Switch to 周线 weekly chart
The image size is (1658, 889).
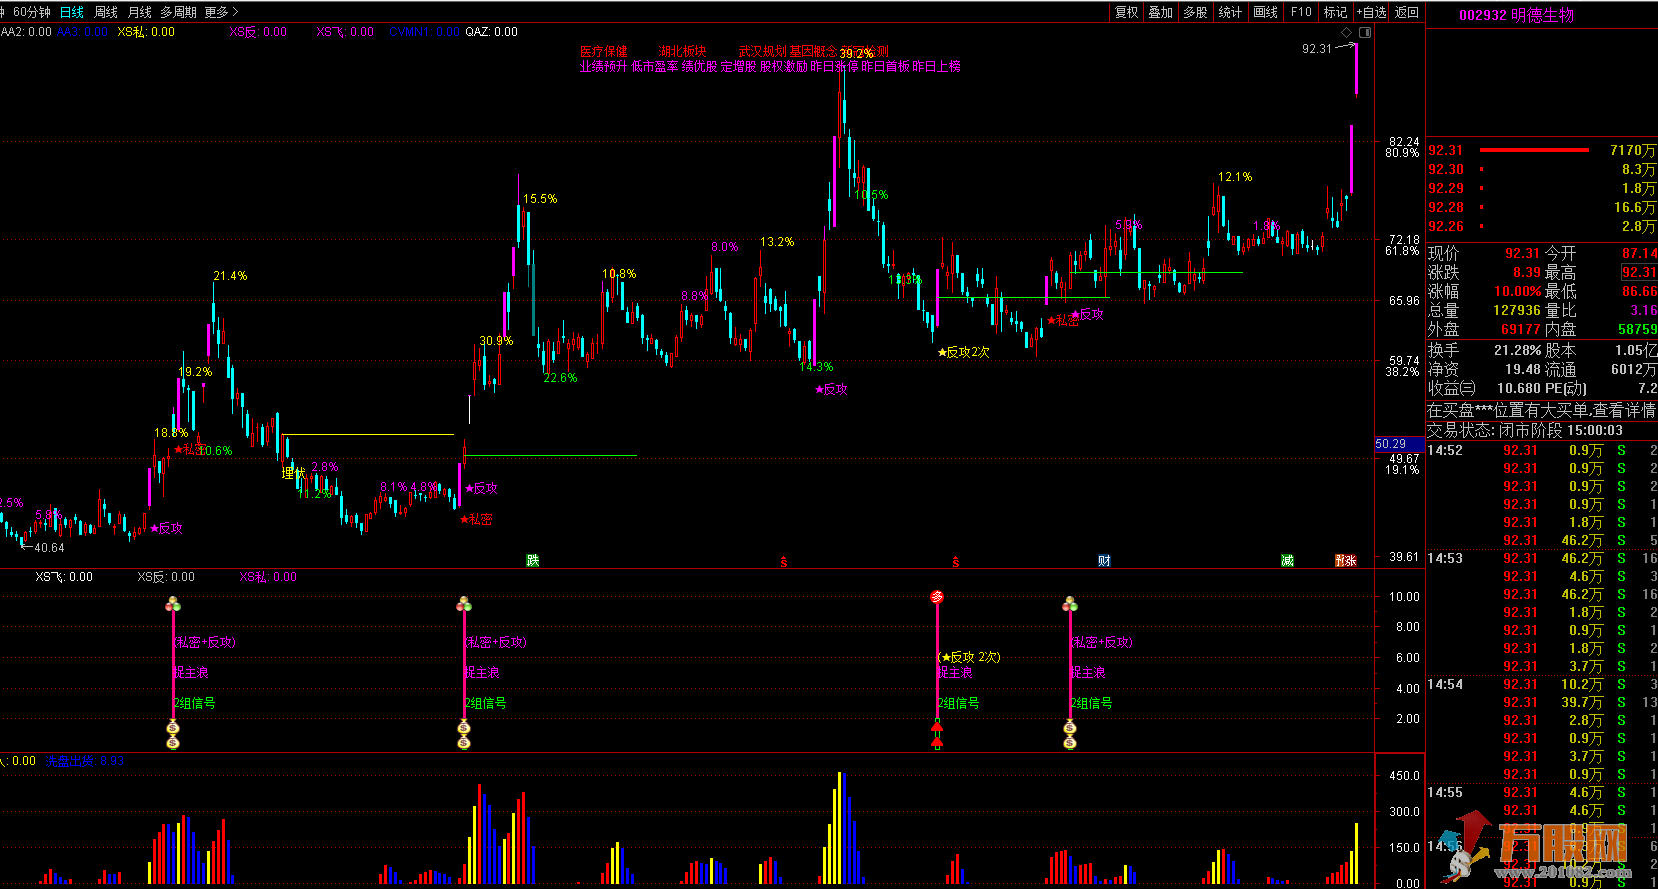coord(106,12)
